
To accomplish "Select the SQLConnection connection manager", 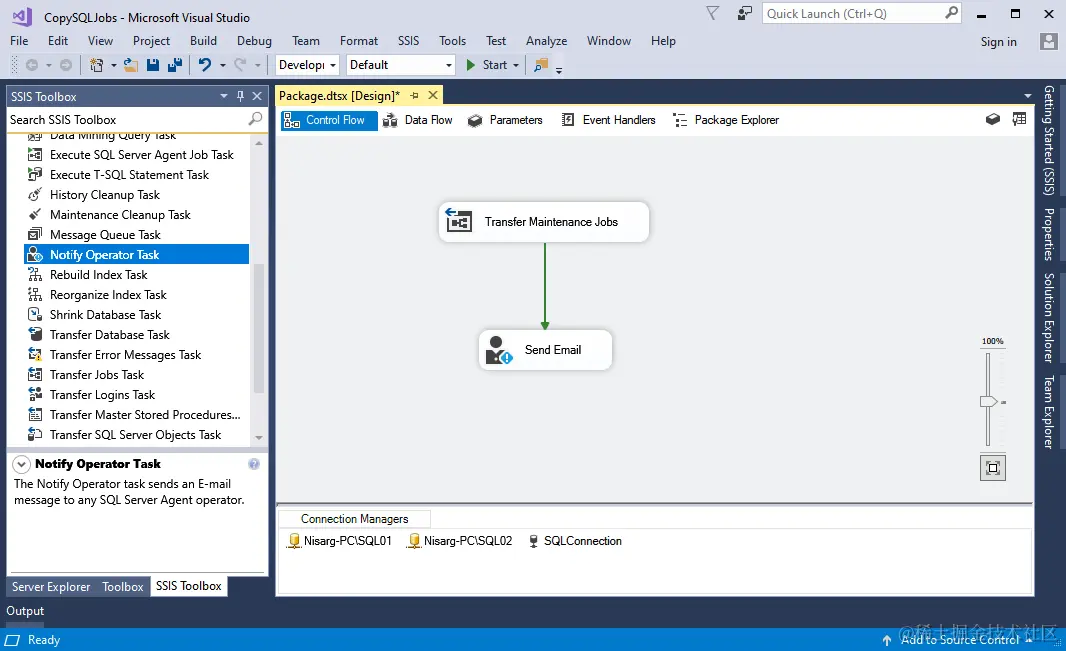I will pyautogui.click(x=575, y=541).
